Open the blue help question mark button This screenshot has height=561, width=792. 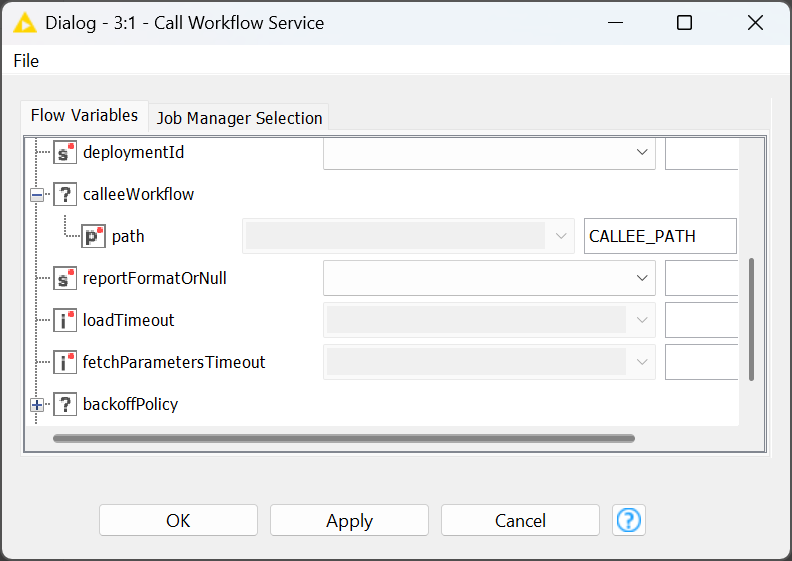(629, 520)
